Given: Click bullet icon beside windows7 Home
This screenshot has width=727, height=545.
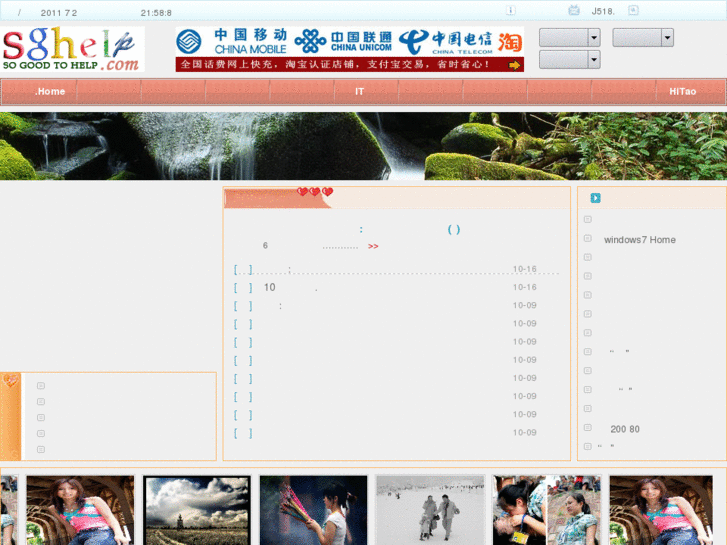Looking at the screenshot, I should click(x=587, y=238).
